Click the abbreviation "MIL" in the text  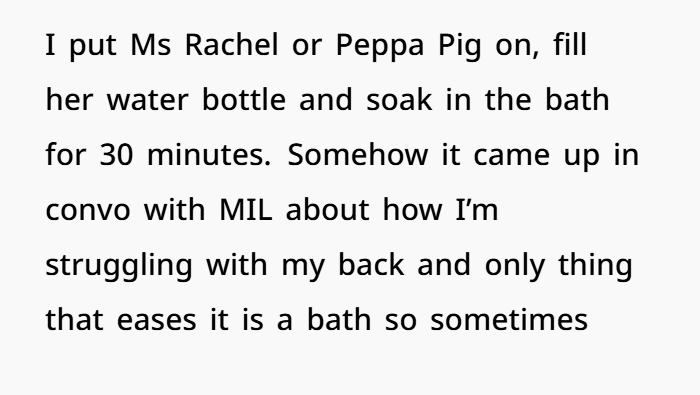(246, 209)
